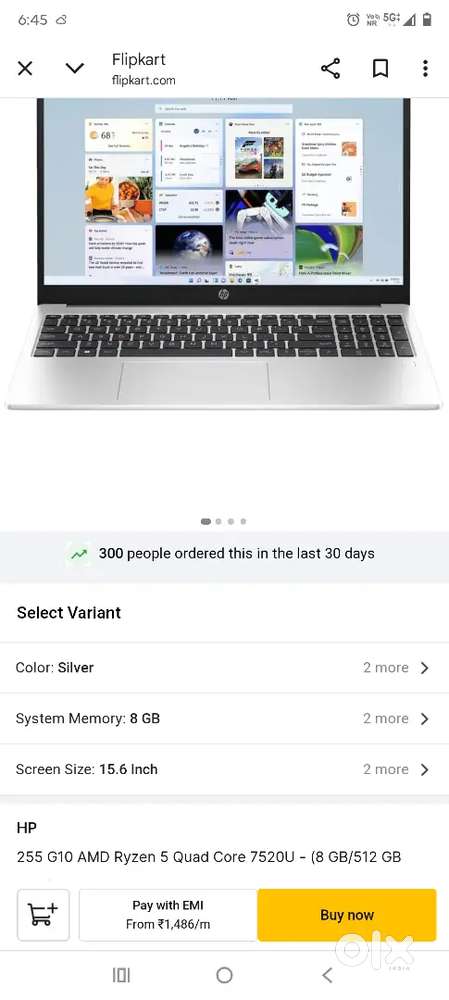Open the three-dot overflow menu

tap(425, 68)
